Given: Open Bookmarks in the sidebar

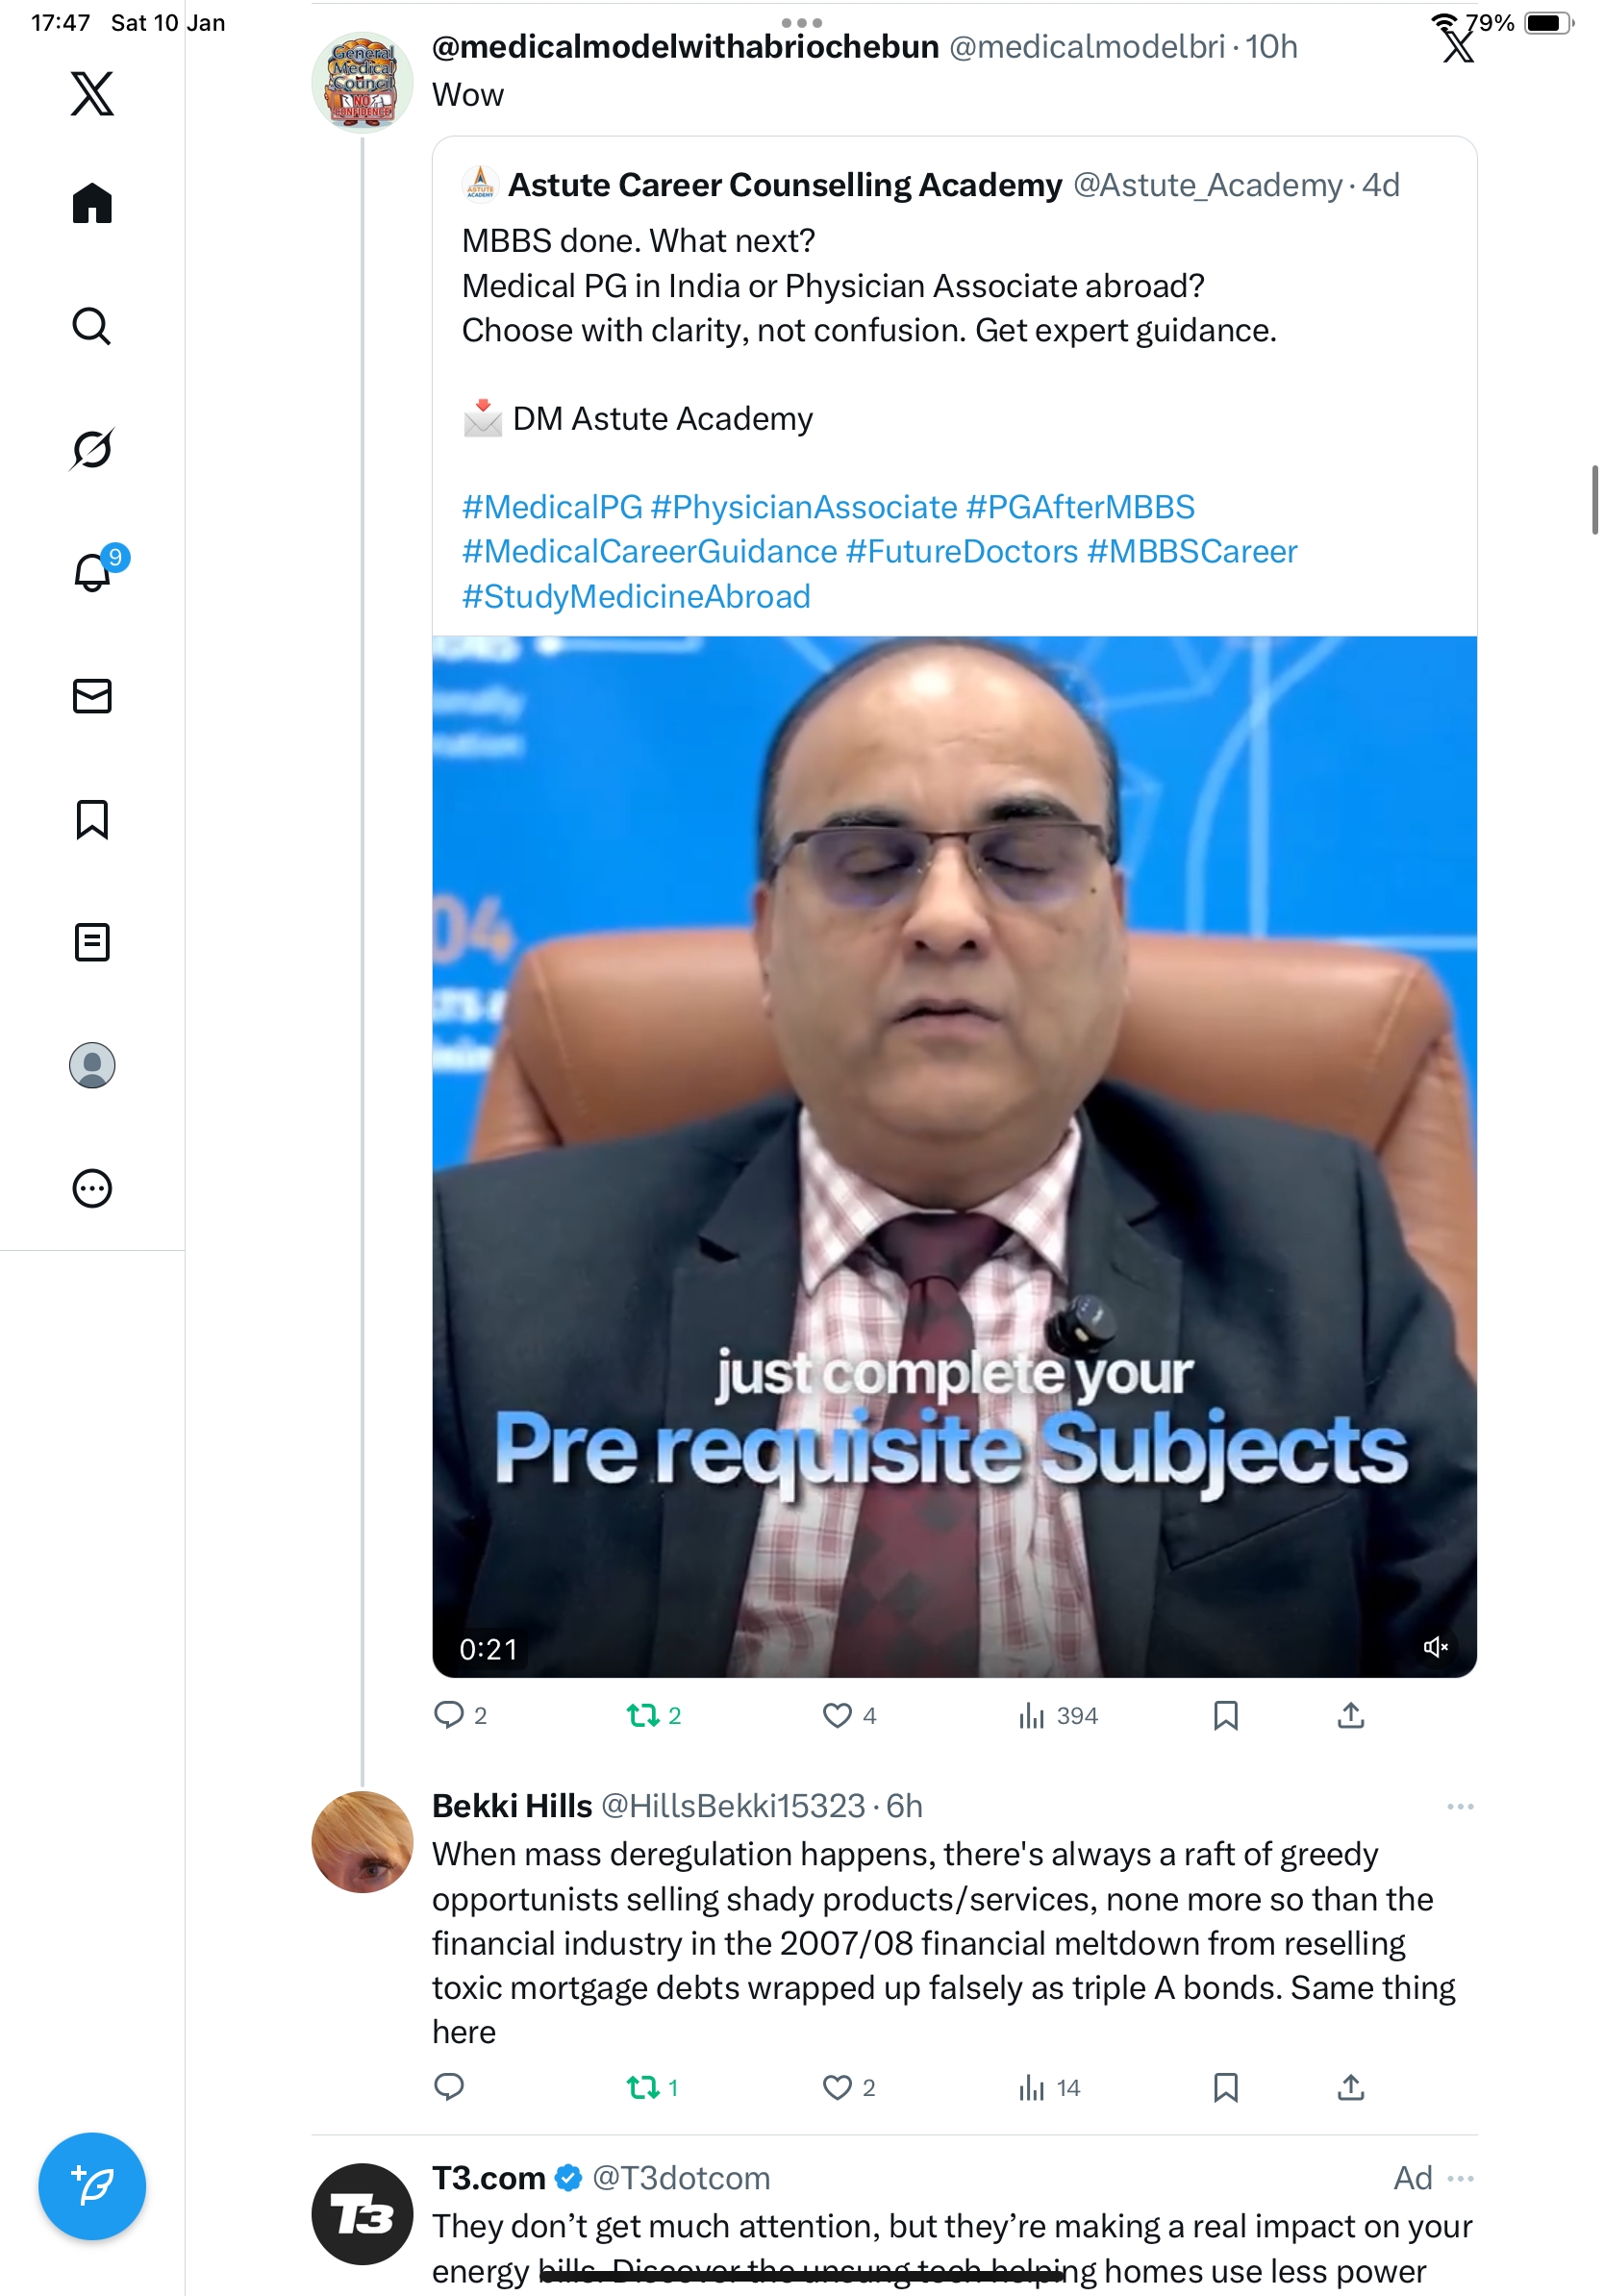Looking at the screenshot, I should pyautogui.click(x=92, y=819).
